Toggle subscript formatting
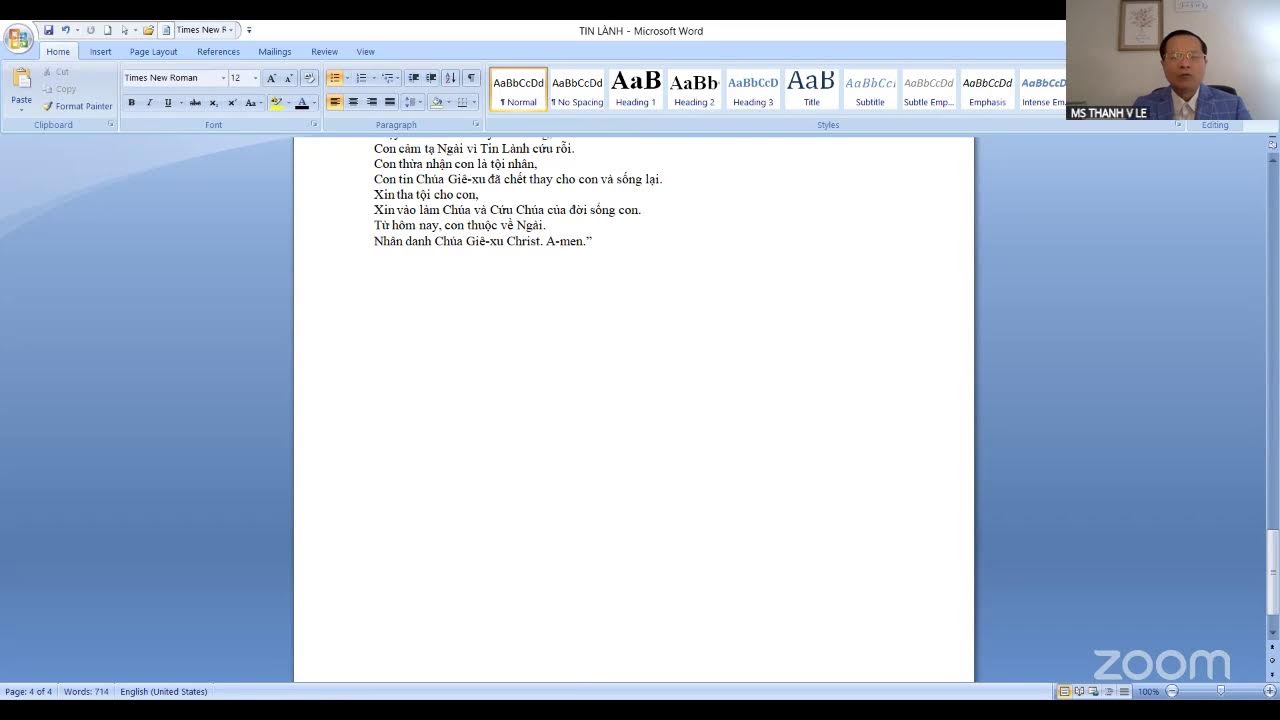This screenshot has width=1280, height=720. [213, 102]
